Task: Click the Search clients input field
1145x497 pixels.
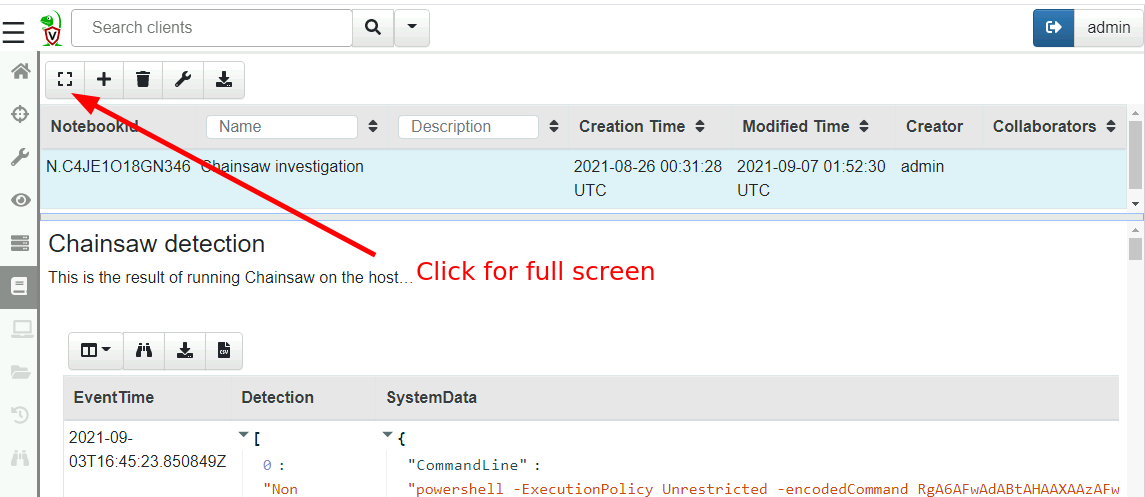Action: click(212, 28)
